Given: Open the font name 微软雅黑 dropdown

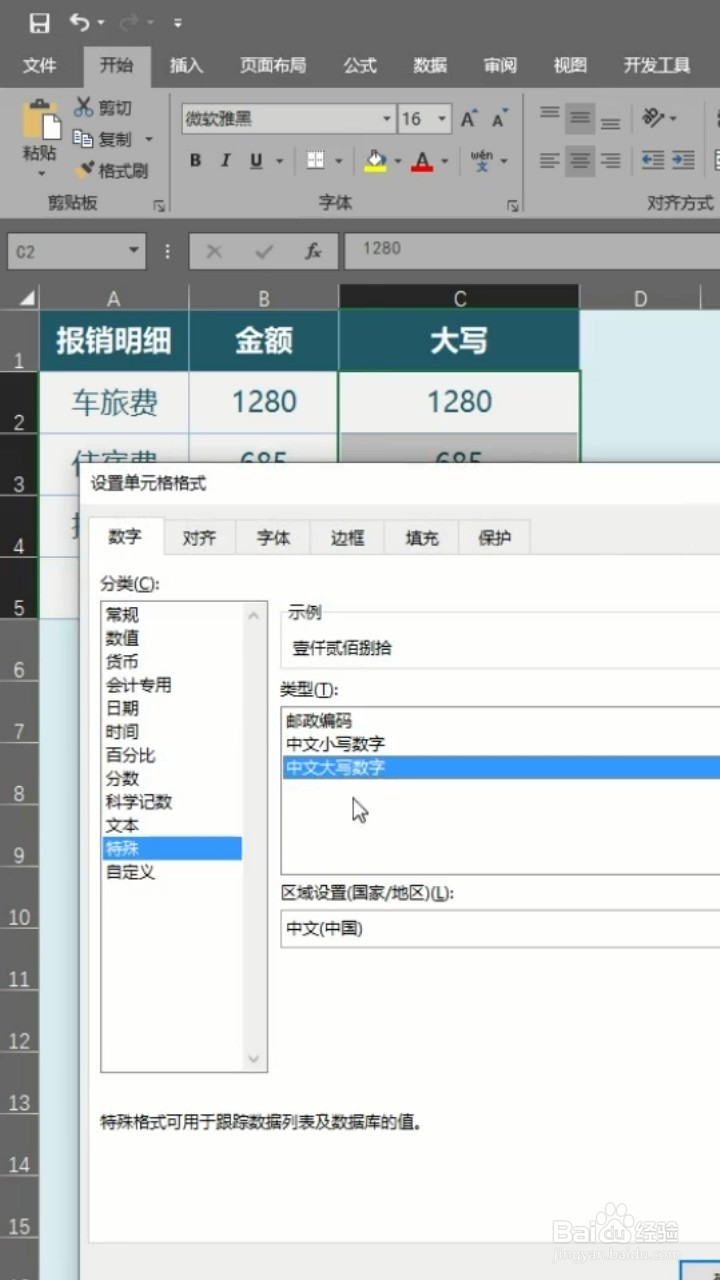Looking at the screenshot, I should click(x=387, y=119).
